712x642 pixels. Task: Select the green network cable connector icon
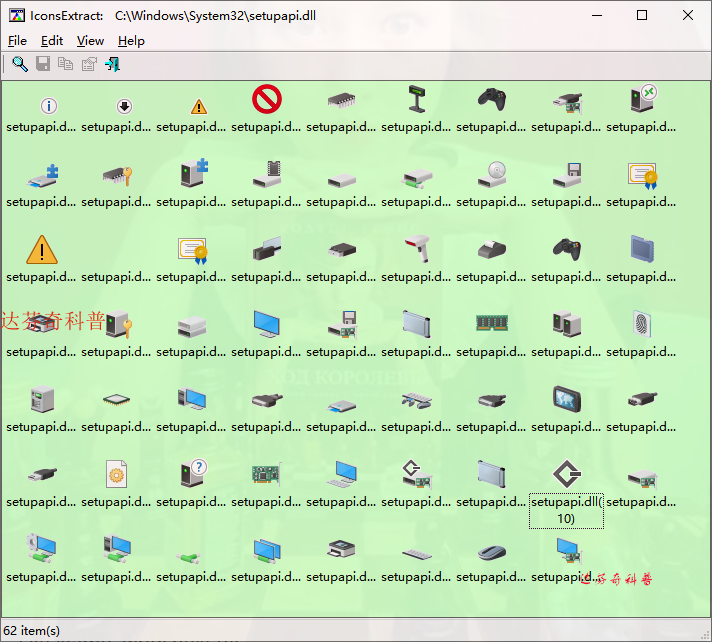[189, 558]
